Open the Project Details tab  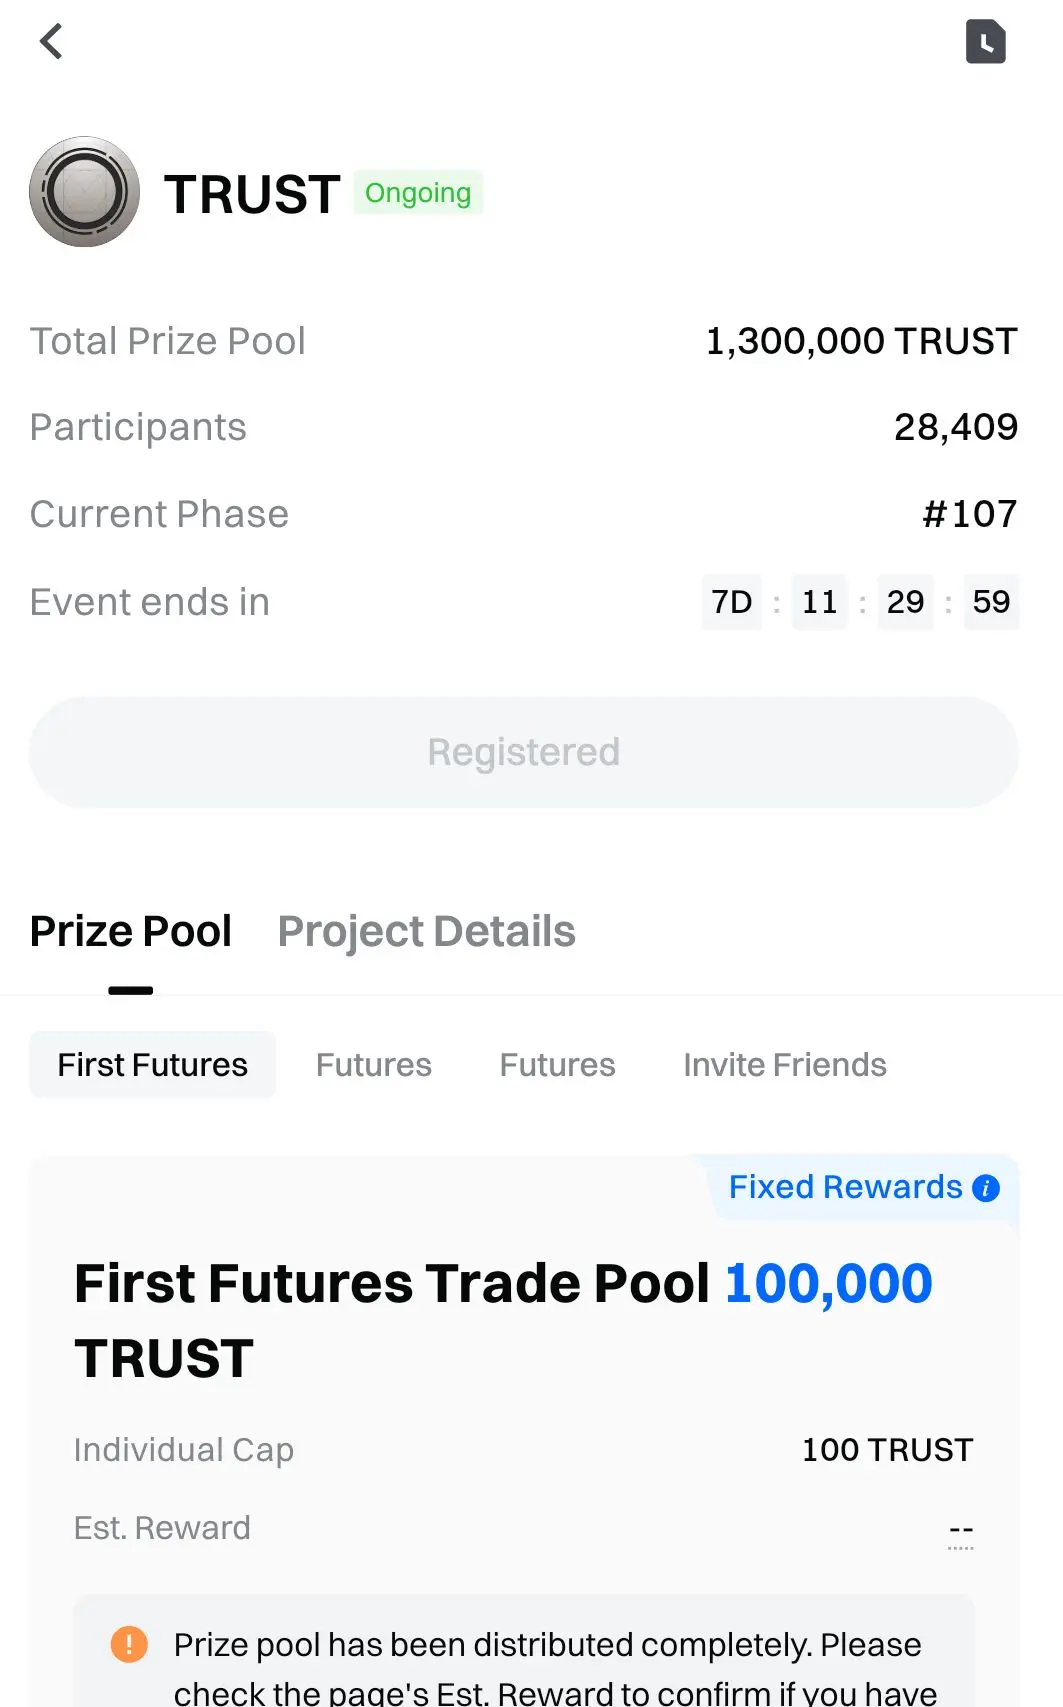426,932
